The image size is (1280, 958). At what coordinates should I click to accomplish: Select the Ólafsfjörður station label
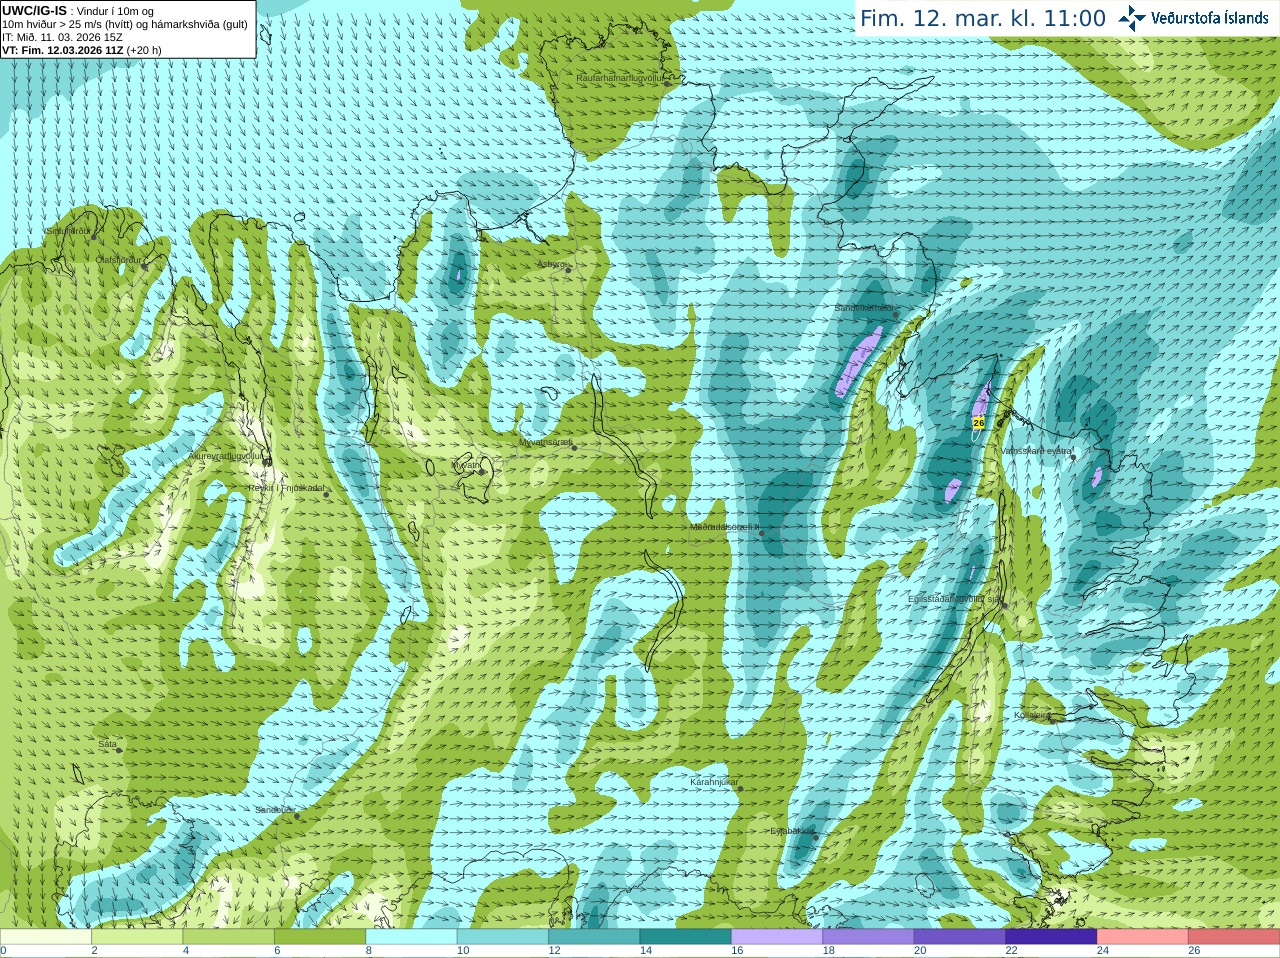(118, 260)
